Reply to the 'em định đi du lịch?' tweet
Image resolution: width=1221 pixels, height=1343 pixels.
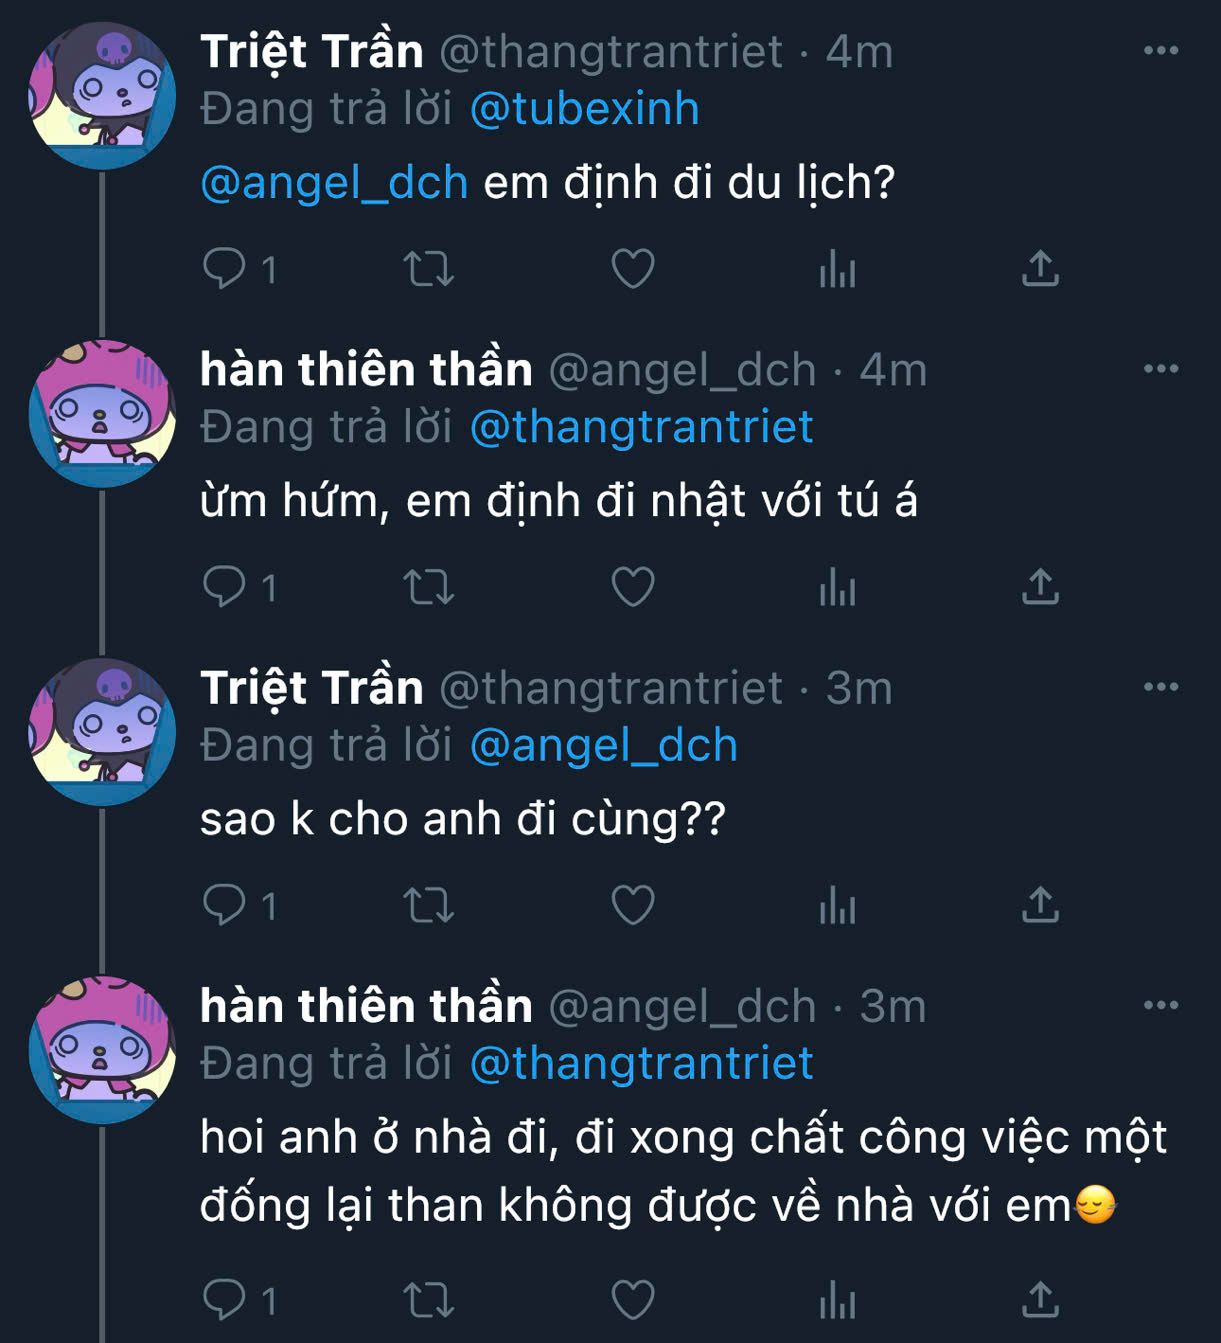coord(224,268)
